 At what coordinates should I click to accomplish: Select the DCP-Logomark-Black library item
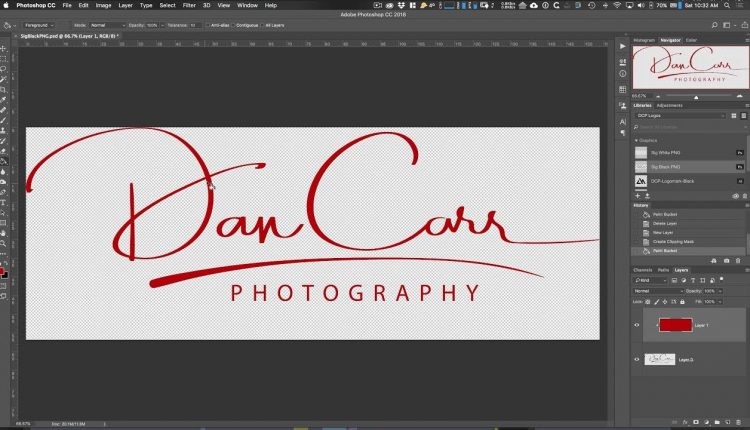690,181
